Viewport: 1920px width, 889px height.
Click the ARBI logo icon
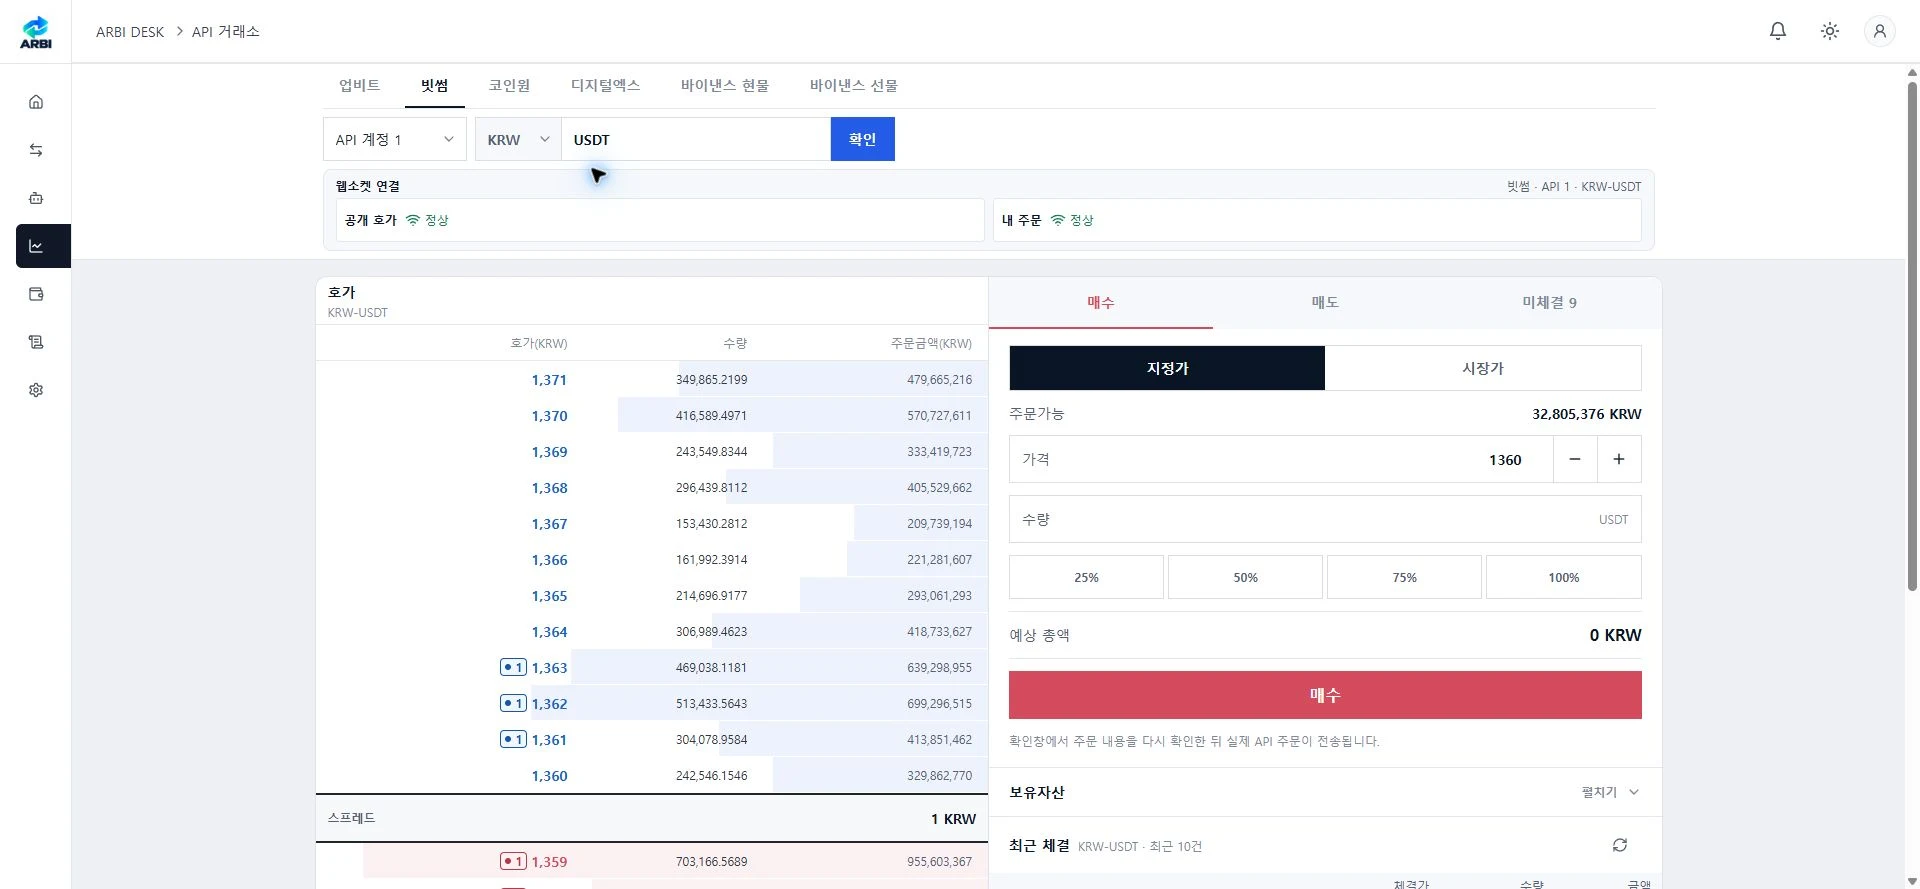click(x=36, y=32)
